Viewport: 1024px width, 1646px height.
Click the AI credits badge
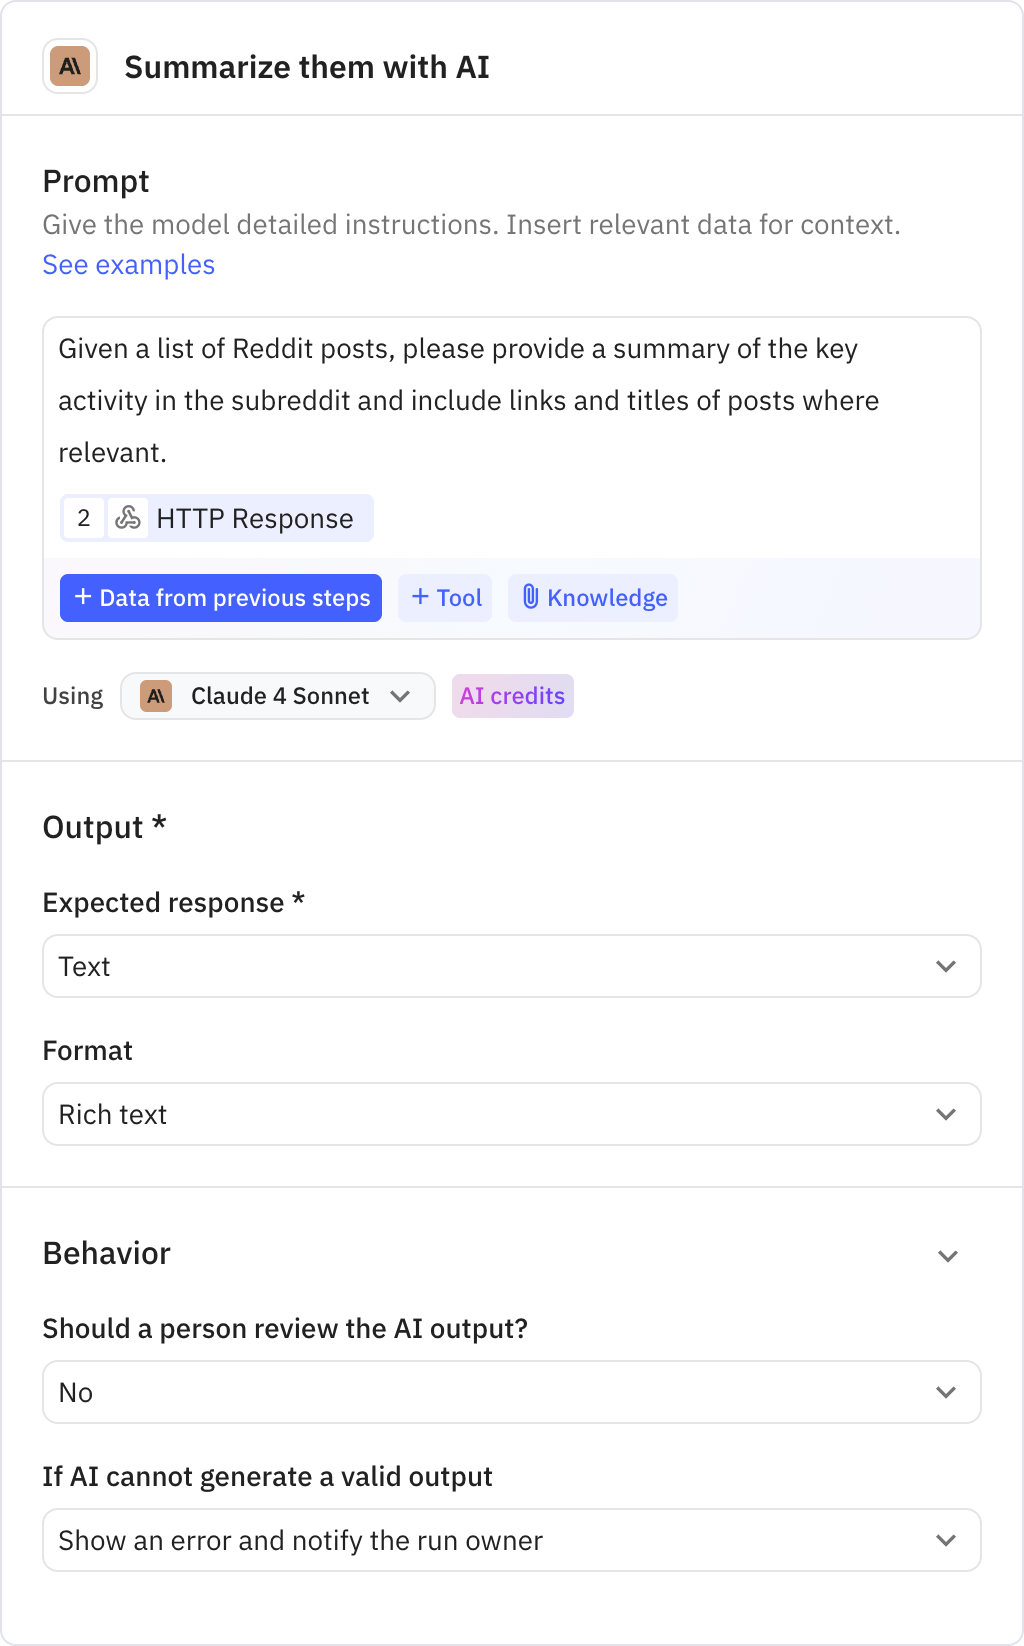[512, 696]
